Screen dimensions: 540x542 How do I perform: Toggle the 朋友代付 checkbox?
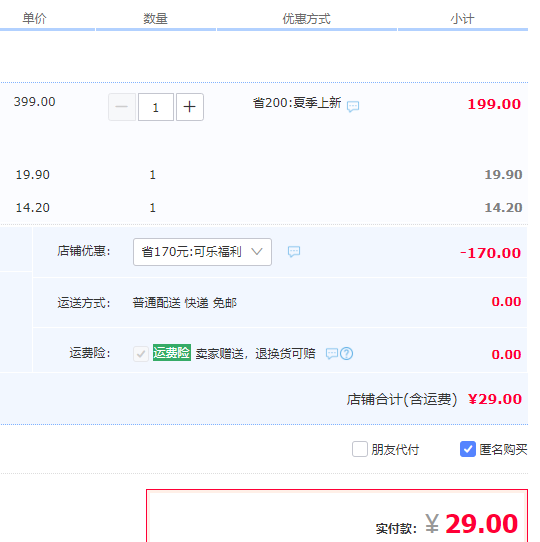point(360,449)
